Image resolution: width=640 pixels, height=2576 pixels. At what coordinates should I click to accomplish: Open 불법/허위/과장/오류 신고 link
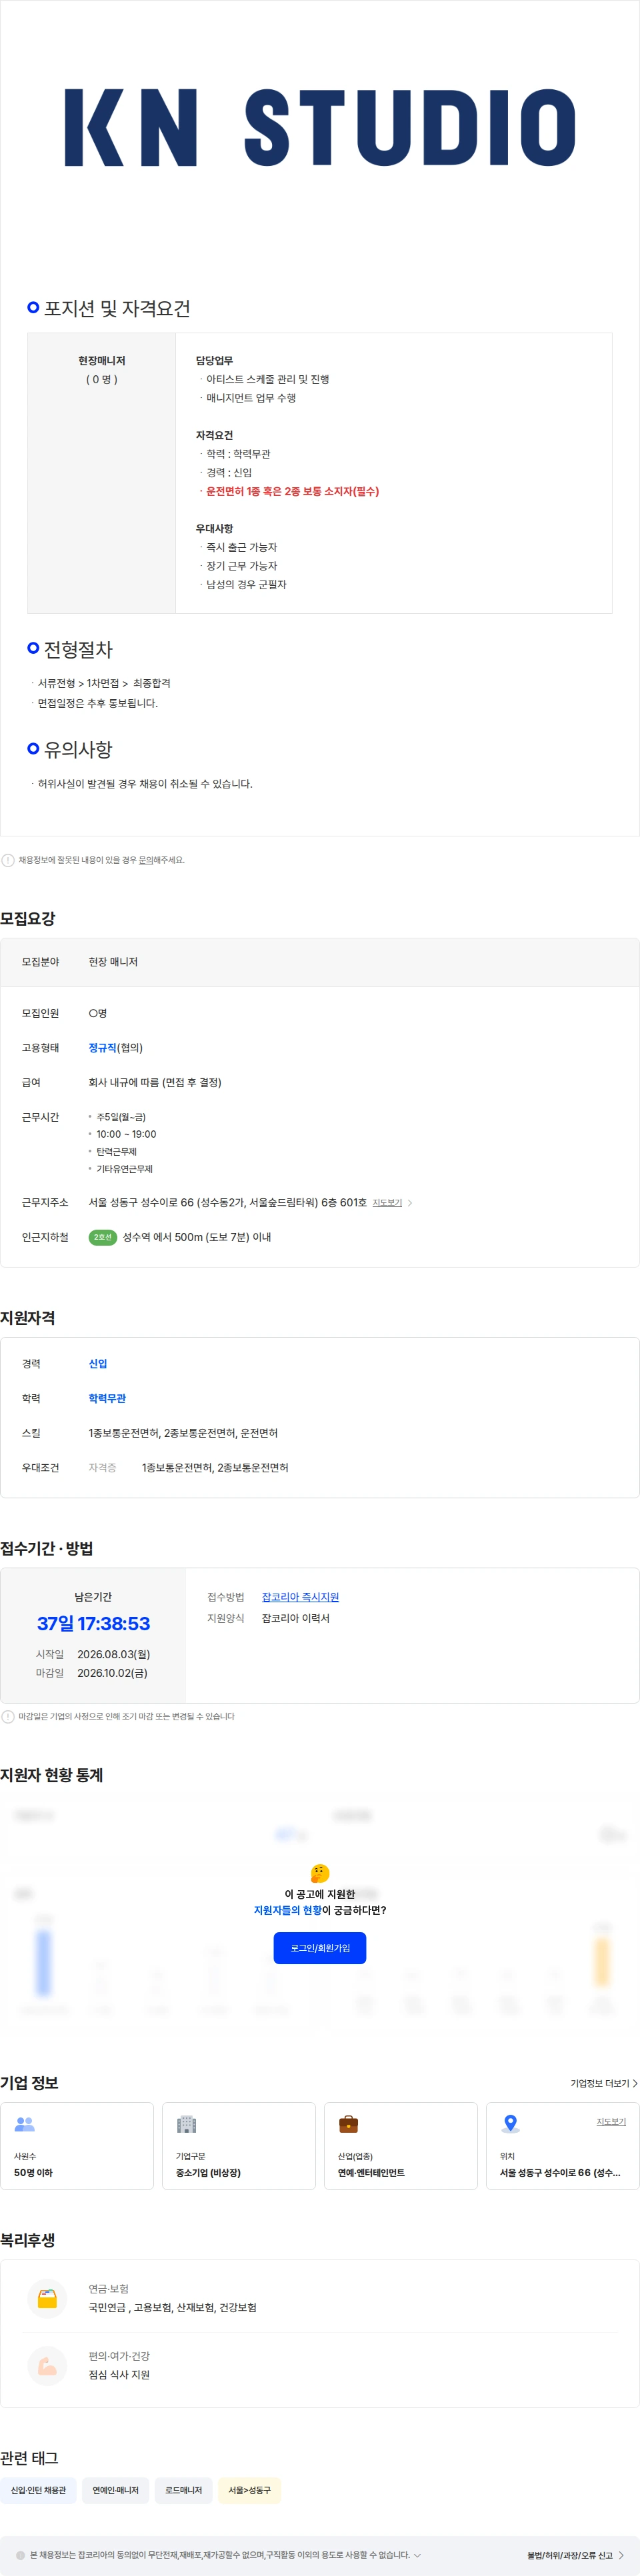(x=569, y=2555)
